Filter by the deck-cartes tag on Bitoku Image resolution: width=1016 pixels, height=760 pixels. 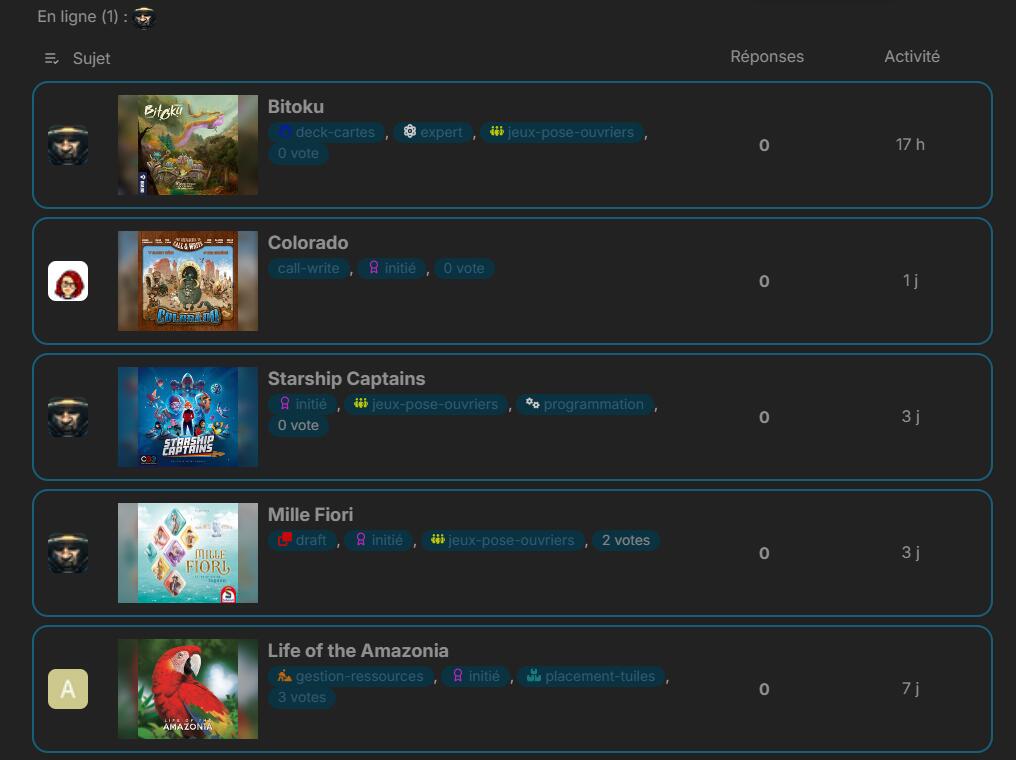(x=327, y=132)
